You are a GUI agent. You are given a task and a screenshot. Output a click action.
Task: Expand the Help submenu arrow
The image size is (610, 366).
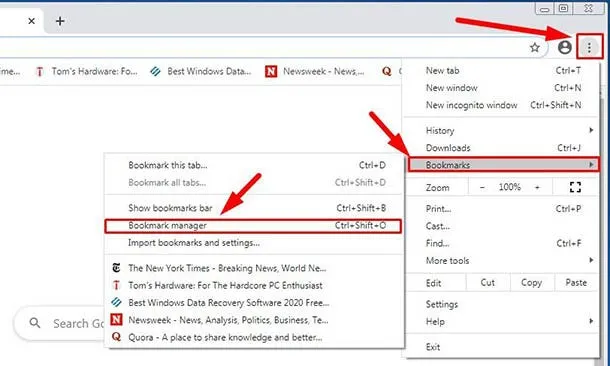point(591,321)
